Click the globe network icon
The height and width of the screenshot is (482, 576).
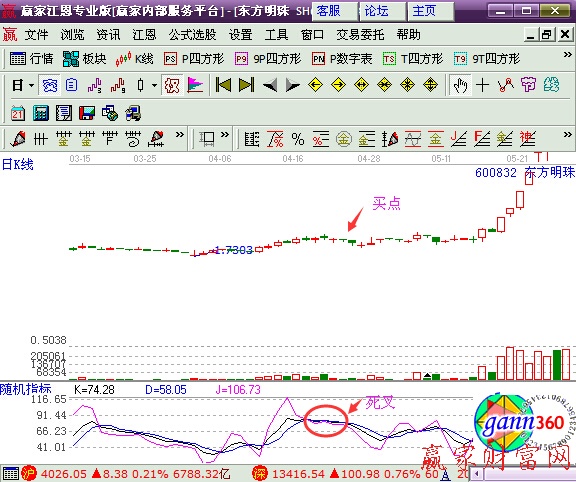pos(110,113)
